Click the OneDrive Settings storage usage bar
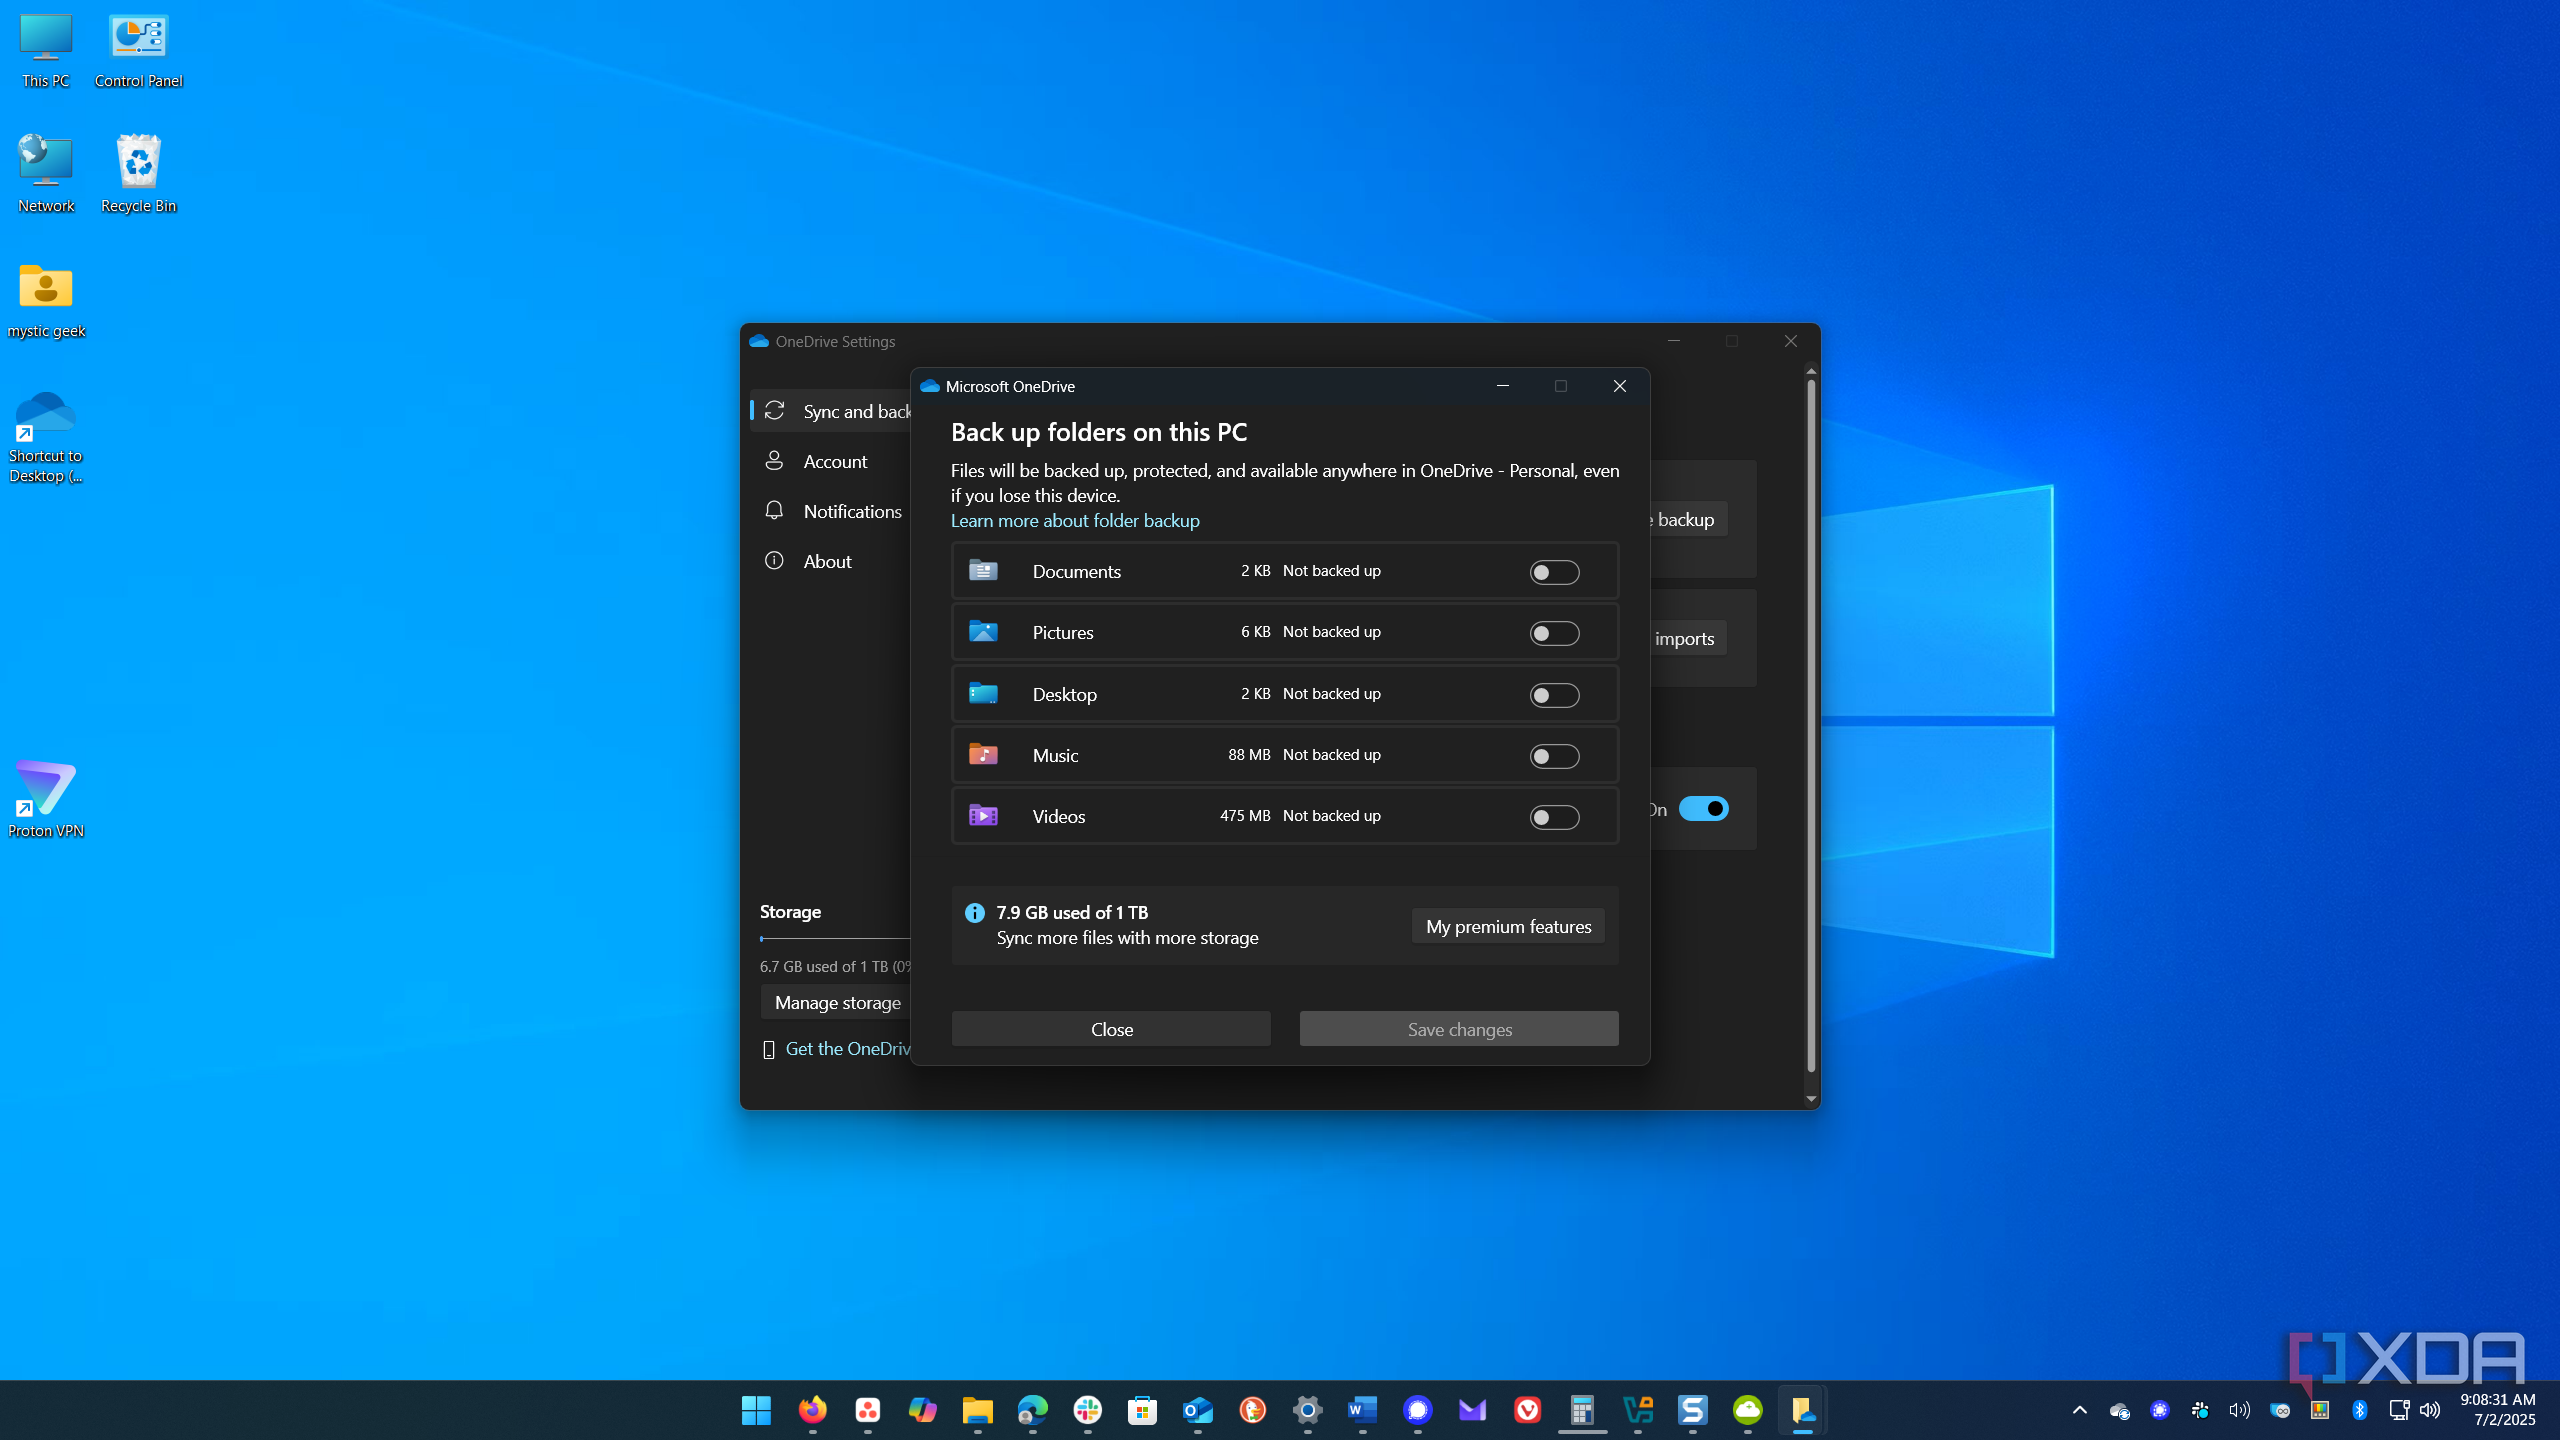 (x=835, y=939)
